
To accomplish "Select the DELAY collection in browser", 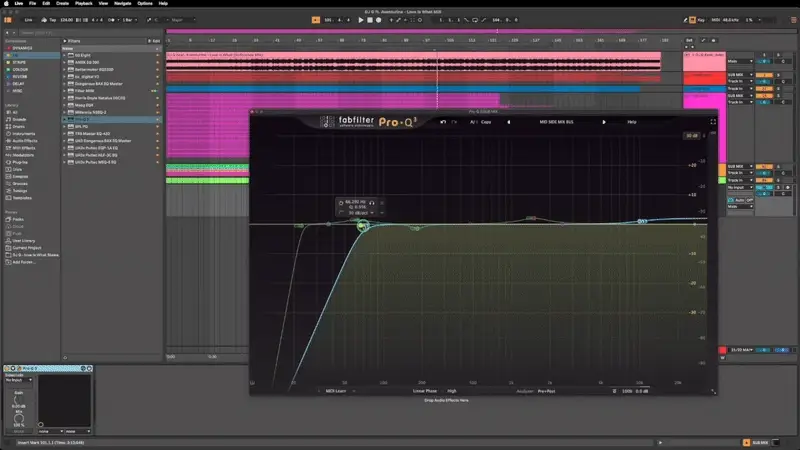I will click(18, 84).
